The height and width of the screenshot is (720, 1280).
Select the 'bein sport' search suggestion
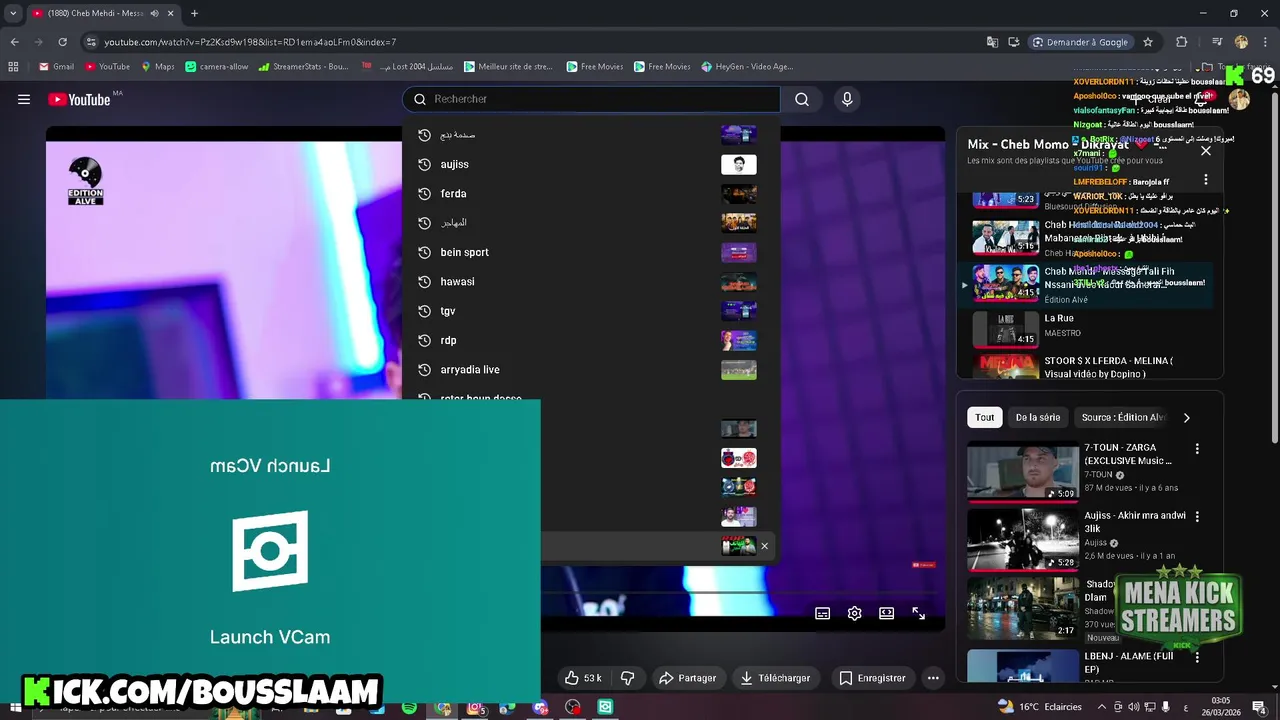(x=590, y=252)
